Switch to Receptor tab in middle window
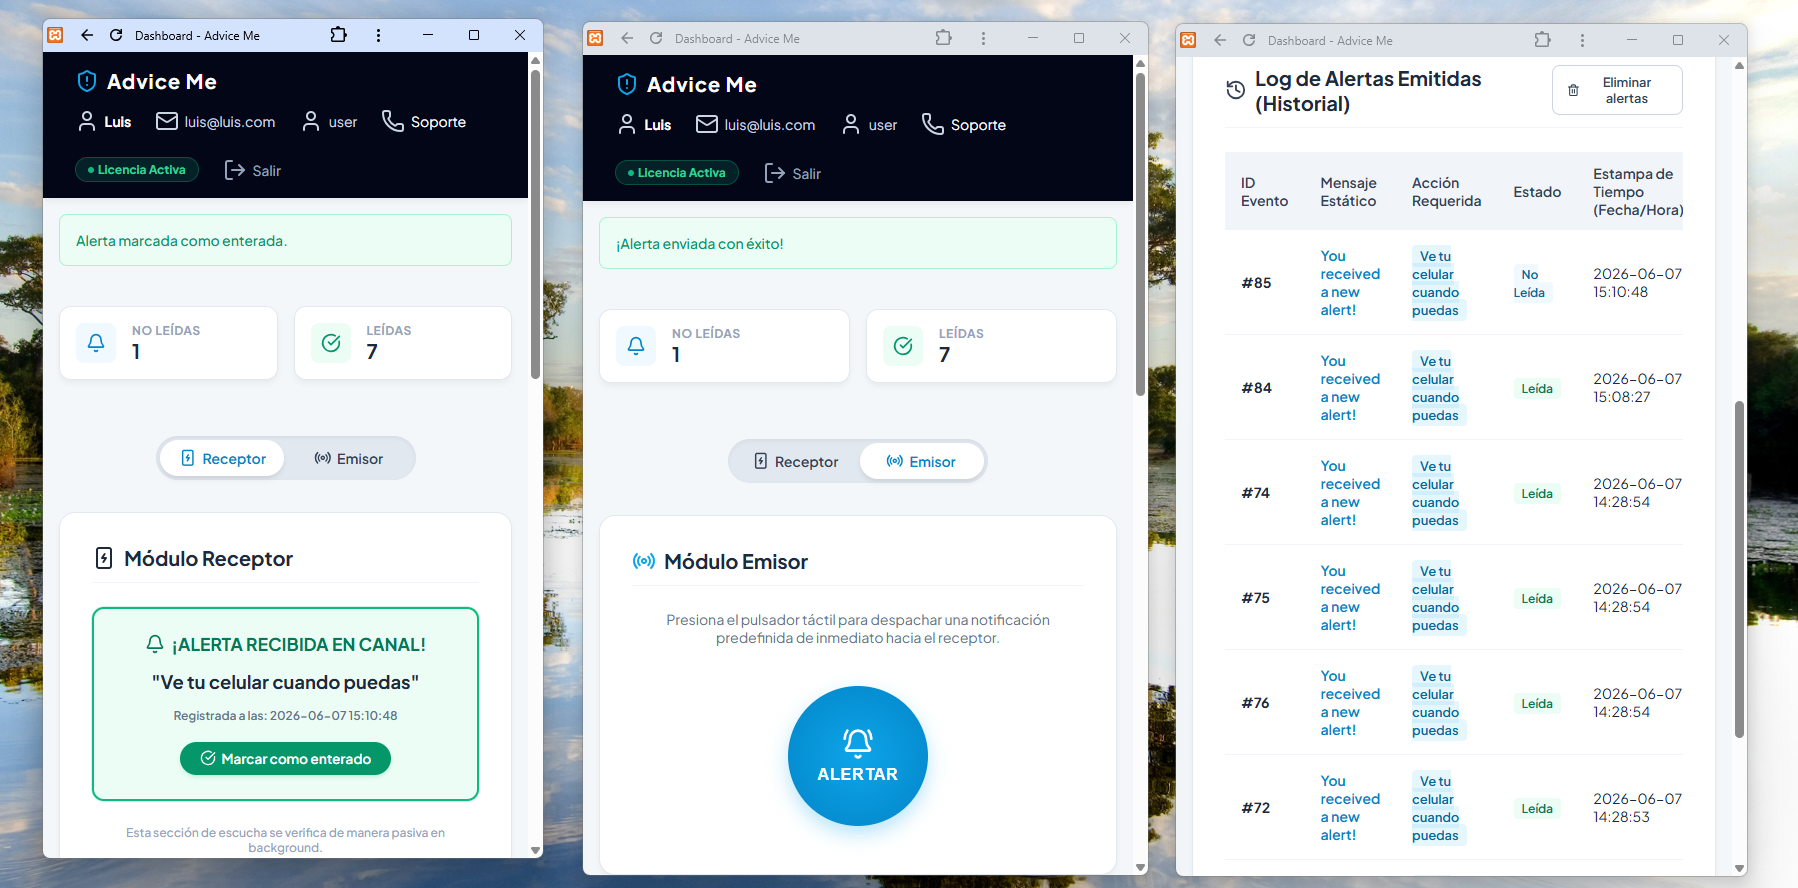 (x=796, y=462)
